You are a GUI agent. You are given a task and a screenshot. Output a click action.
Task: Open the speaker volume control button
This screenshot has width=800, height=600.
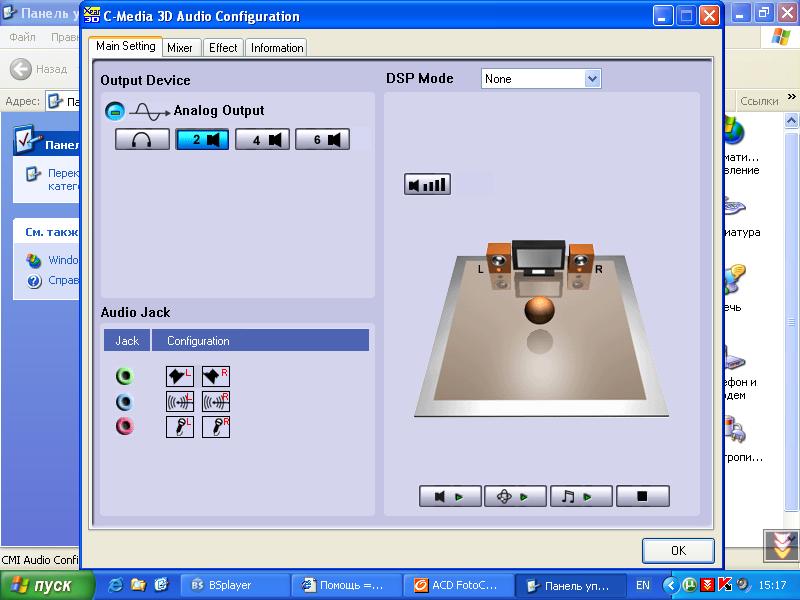tap(428, 184)
